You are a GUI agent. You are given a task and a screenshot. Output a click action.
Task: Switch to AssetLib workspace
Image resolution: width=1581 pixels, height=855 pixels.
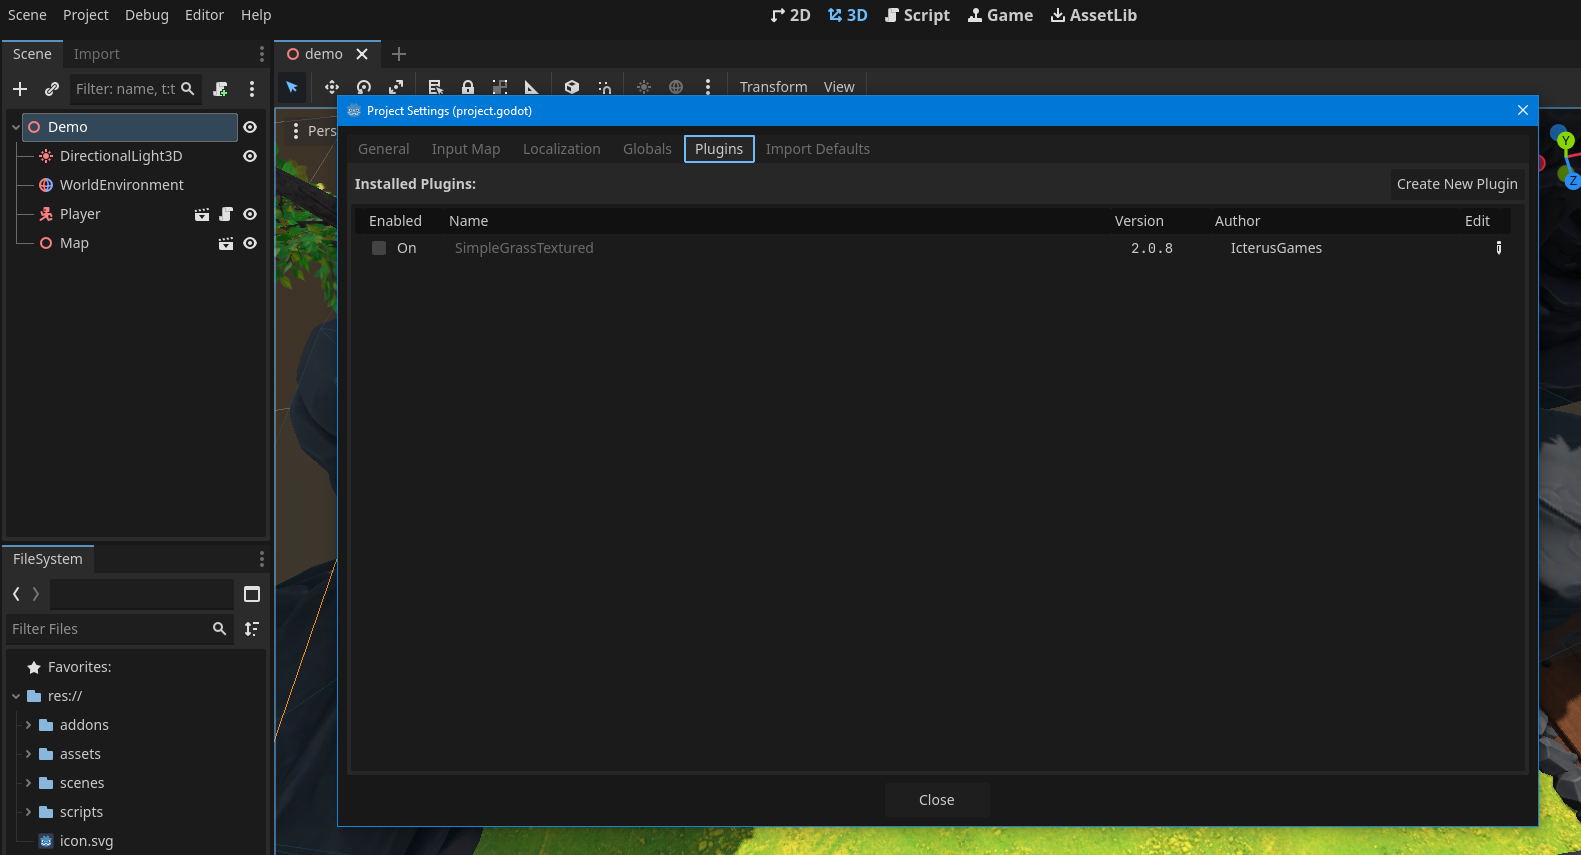[1093, 15]
